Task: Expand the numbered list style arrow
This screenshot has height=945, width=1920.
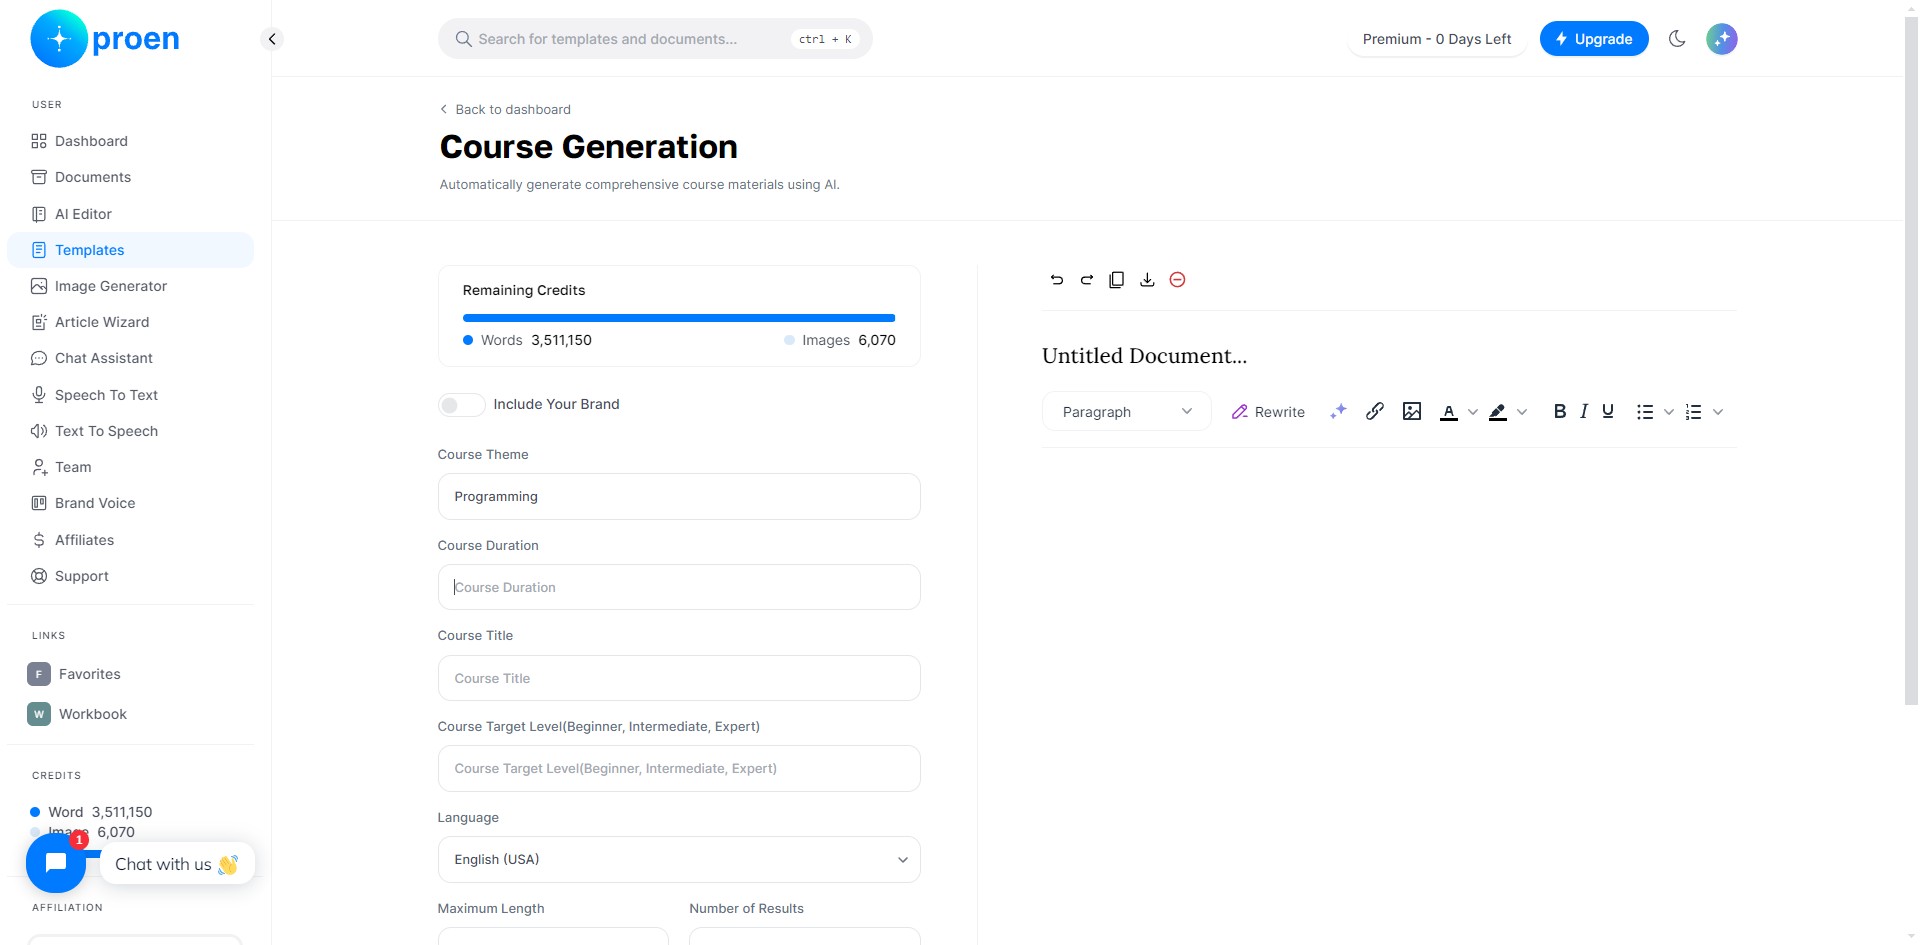Action: (x=1718, y=412)
